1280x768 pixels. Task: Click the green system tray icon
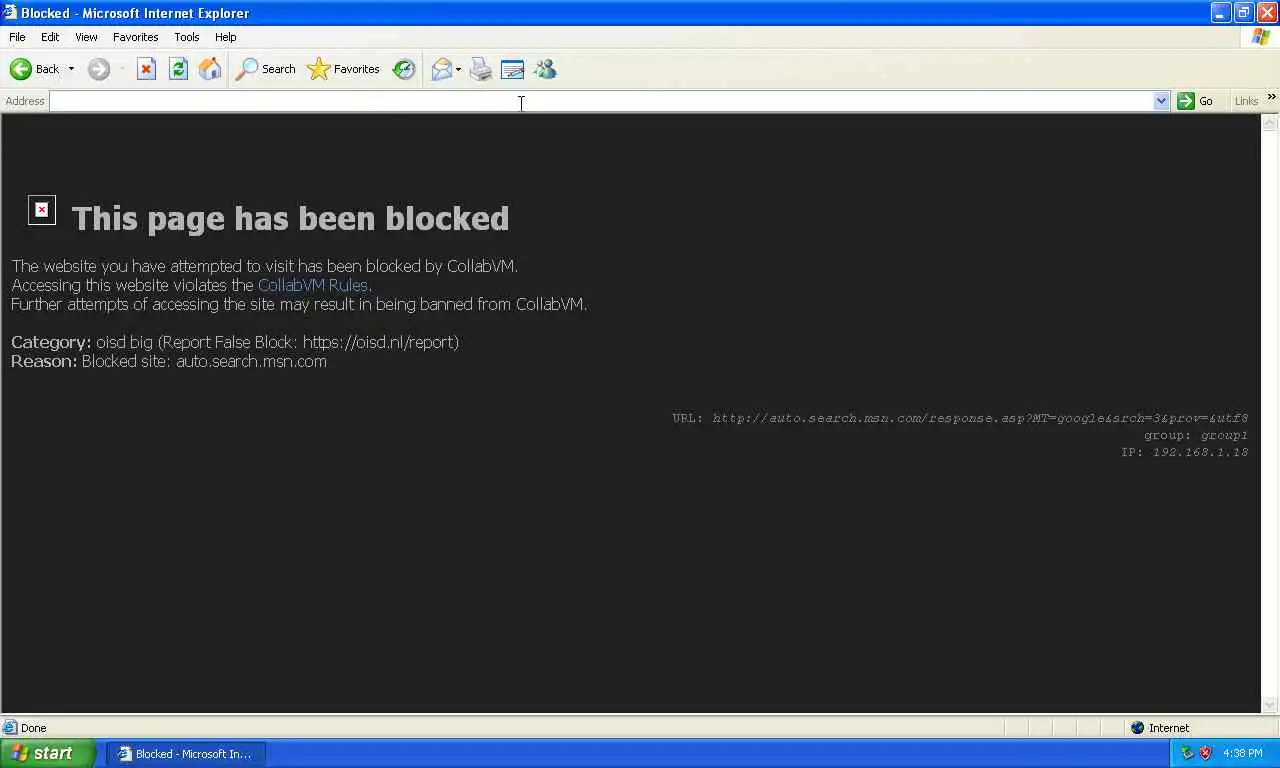pos(1187,753)
